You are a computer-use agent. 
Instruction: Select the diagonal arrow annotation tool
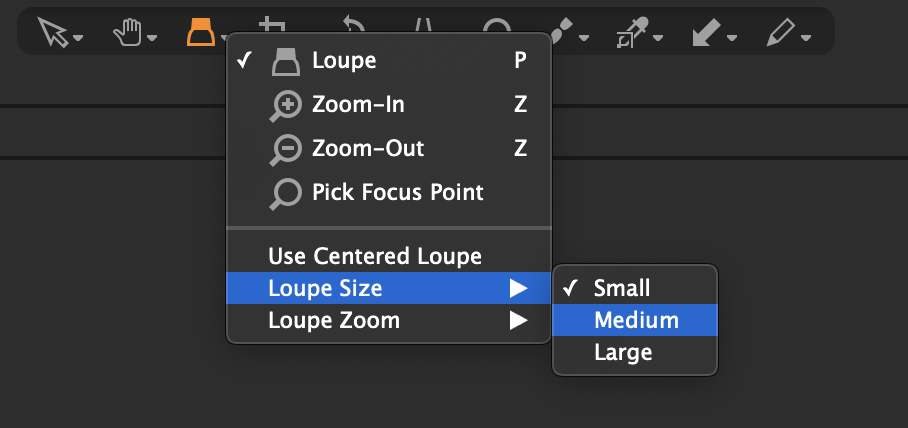707,32
